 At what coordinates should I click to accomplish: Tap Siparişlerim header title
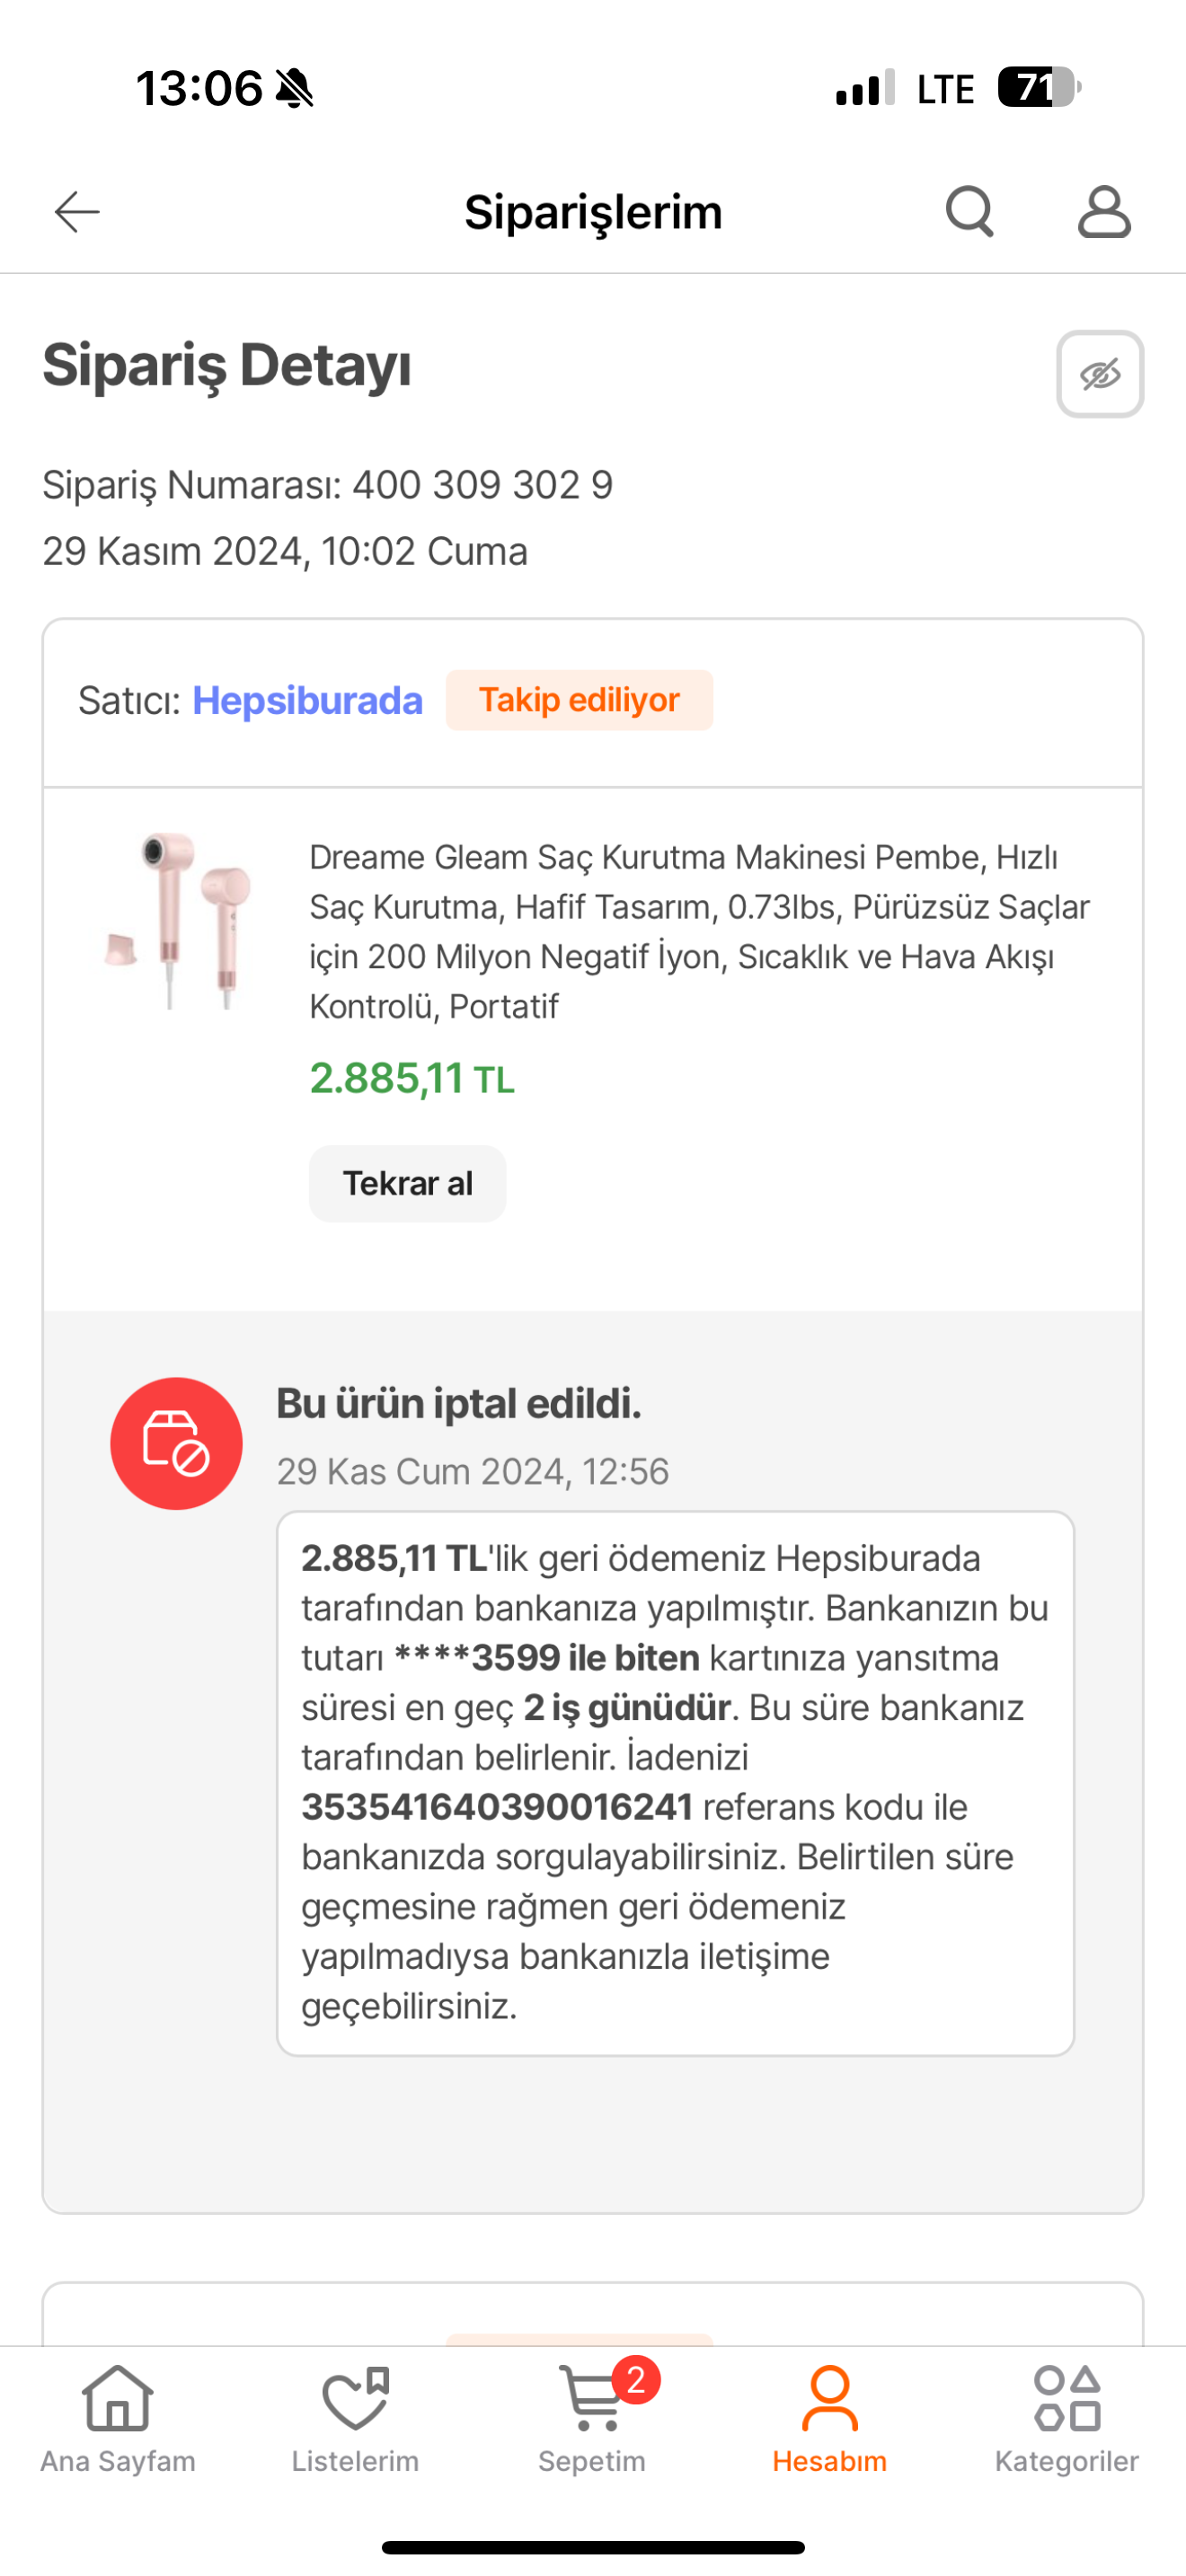tap(593, 212)
